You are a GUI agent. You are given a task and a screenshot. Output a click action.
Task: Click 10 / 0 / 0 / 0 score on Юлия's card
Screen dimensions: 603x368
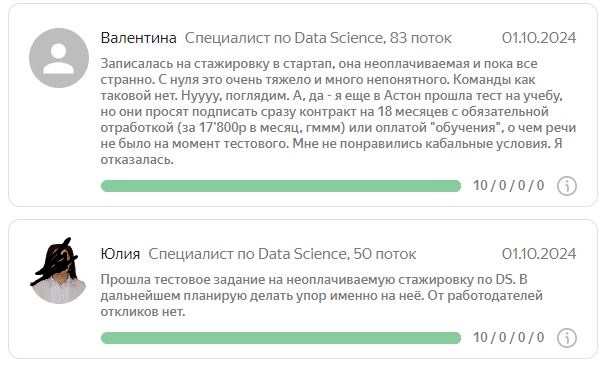click(508, 337)
